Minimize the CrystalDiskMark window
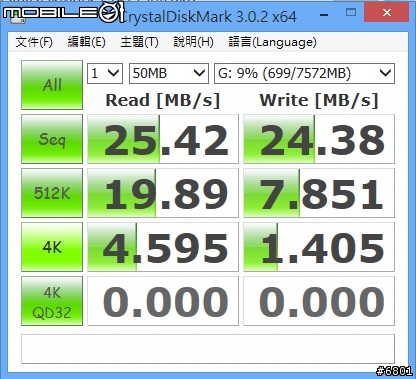The height and width of the screenshot is (379, 416). [x=324, y=14]
